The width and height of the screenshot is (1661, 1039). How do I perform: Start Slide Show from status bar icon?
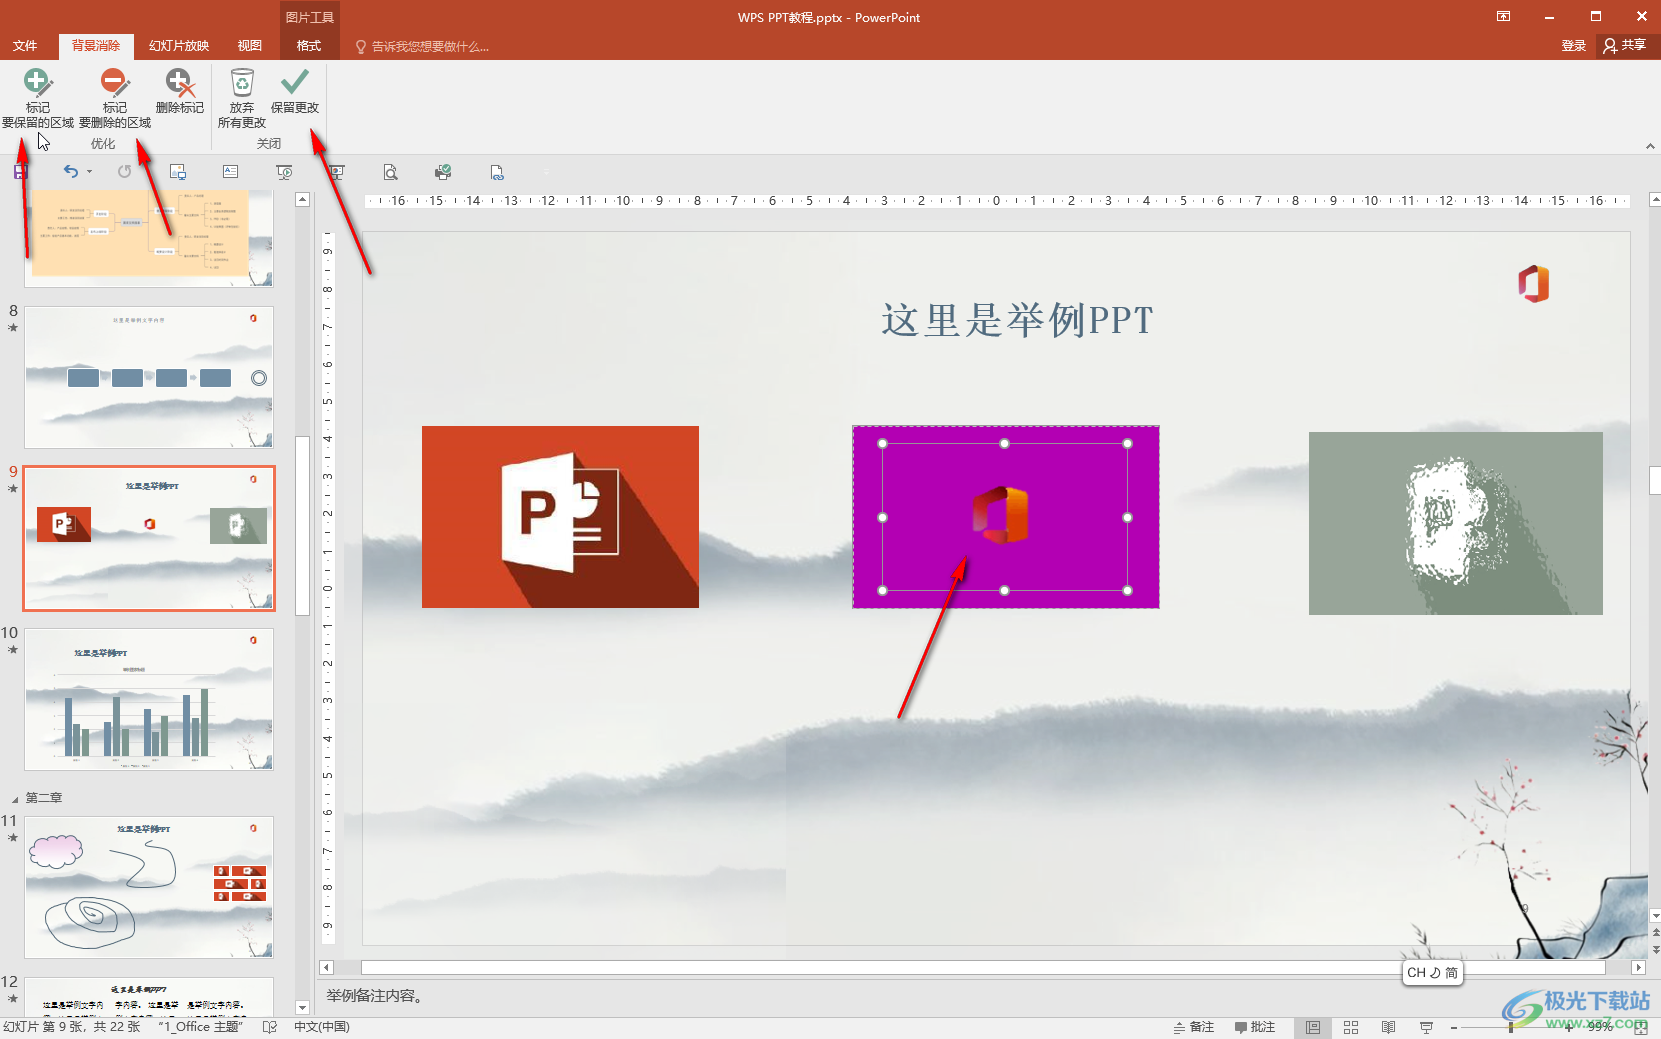1427,1027
